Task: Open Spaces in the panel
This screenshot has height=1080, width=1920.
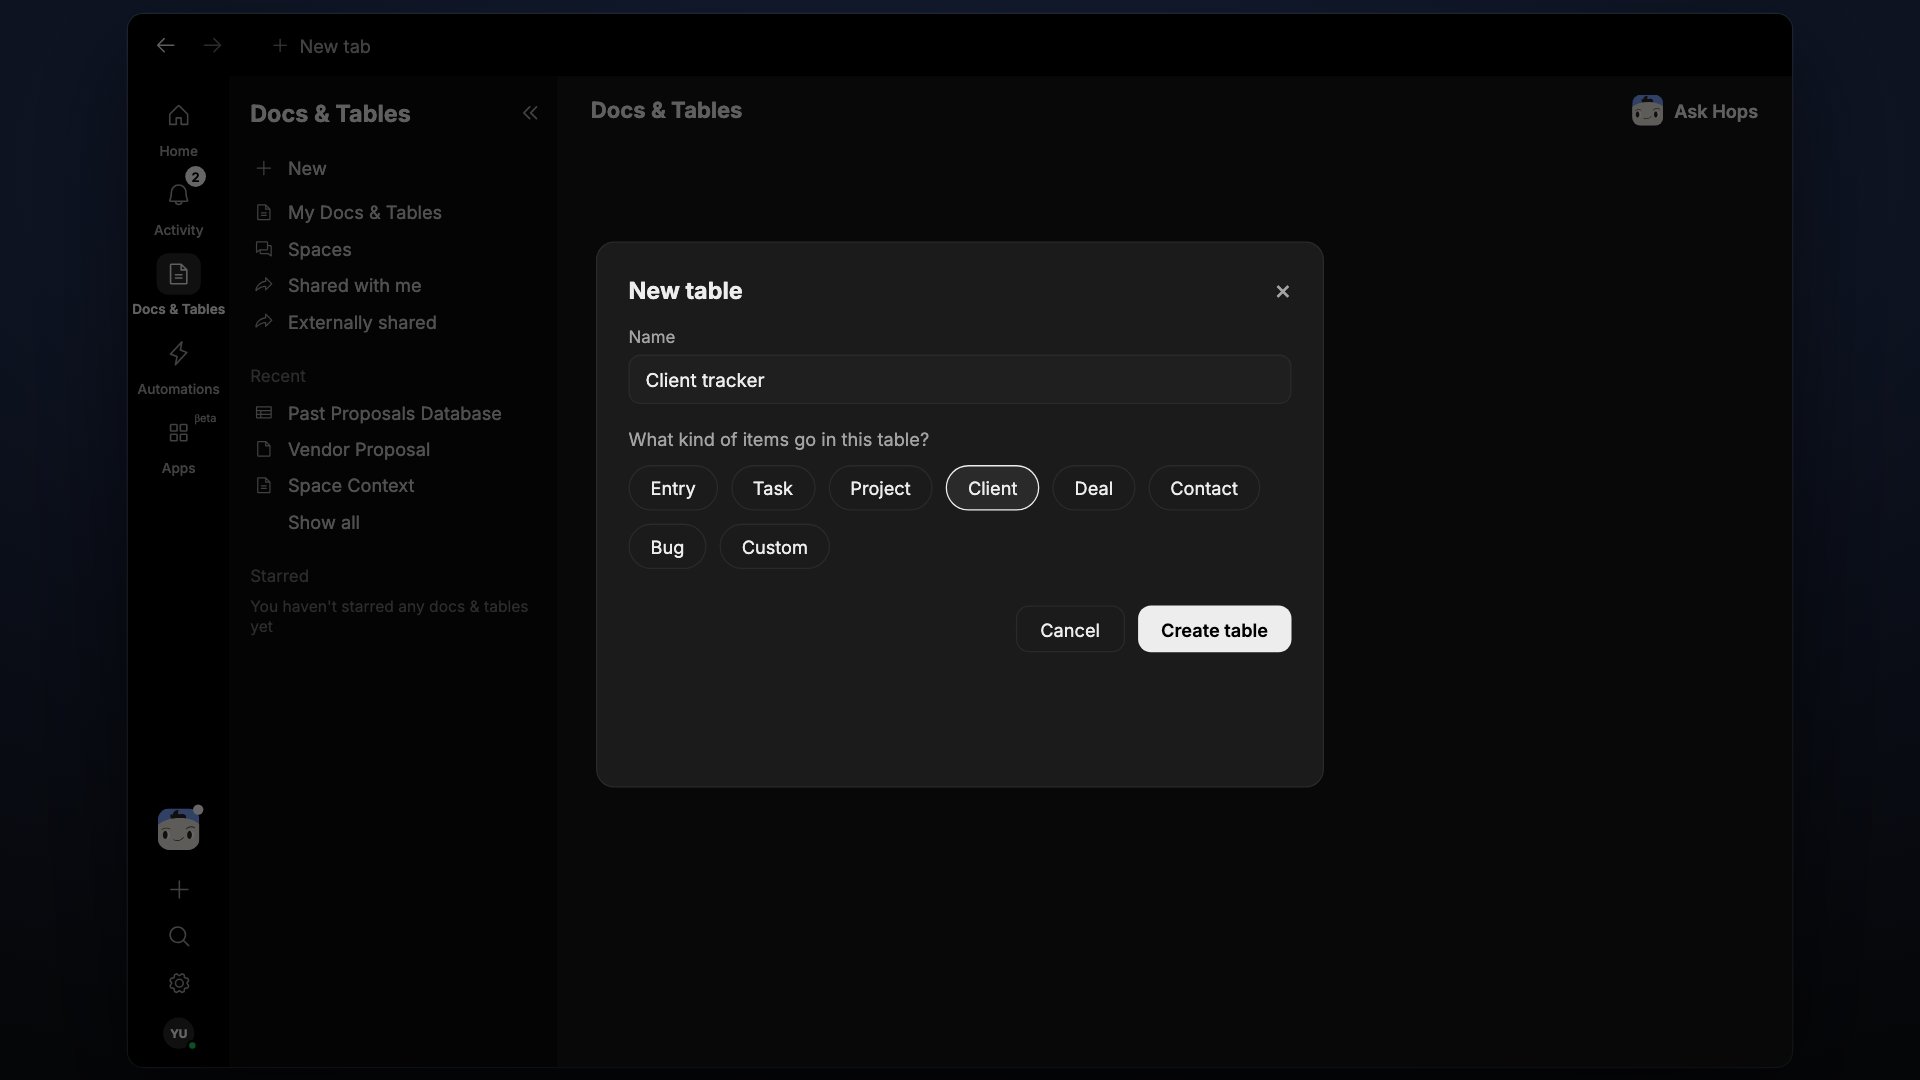Action: (x=303, y=249)
